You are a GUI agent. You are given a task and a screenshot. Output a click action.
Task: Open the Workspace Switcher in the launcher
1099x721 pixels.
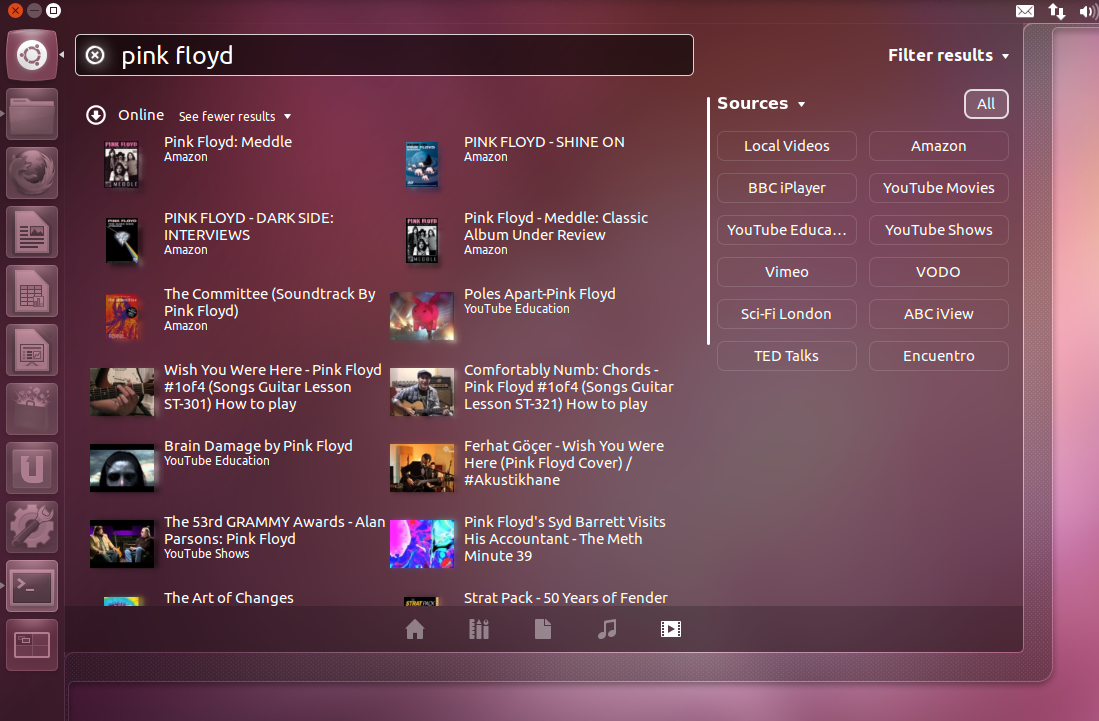point(32,645)
